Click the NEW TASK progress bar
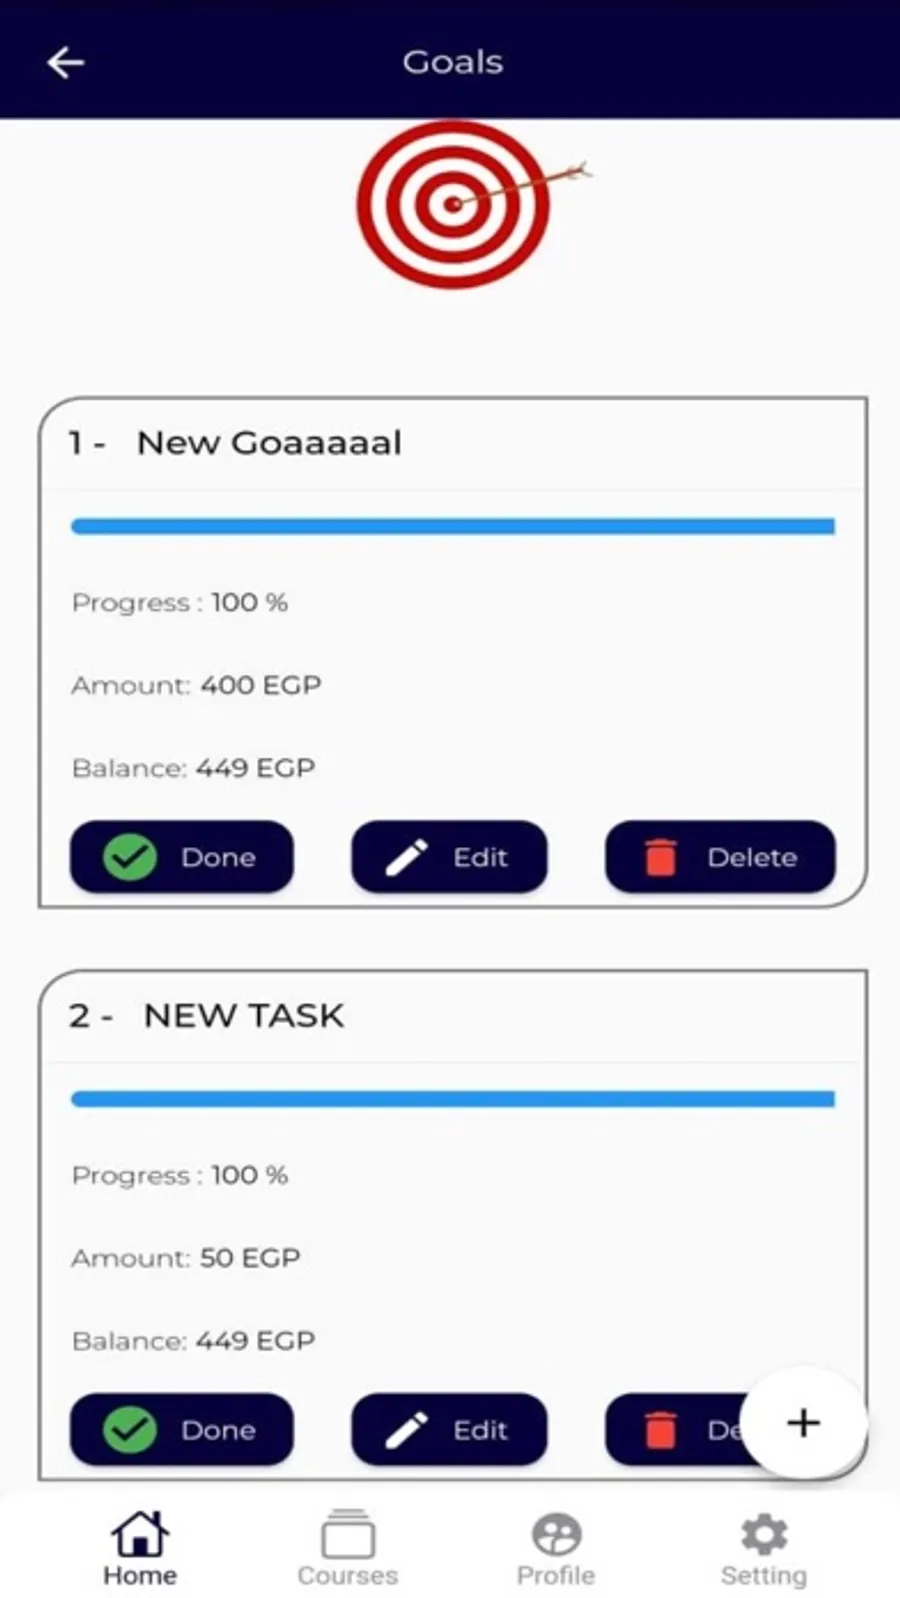 click(452, 1099)
